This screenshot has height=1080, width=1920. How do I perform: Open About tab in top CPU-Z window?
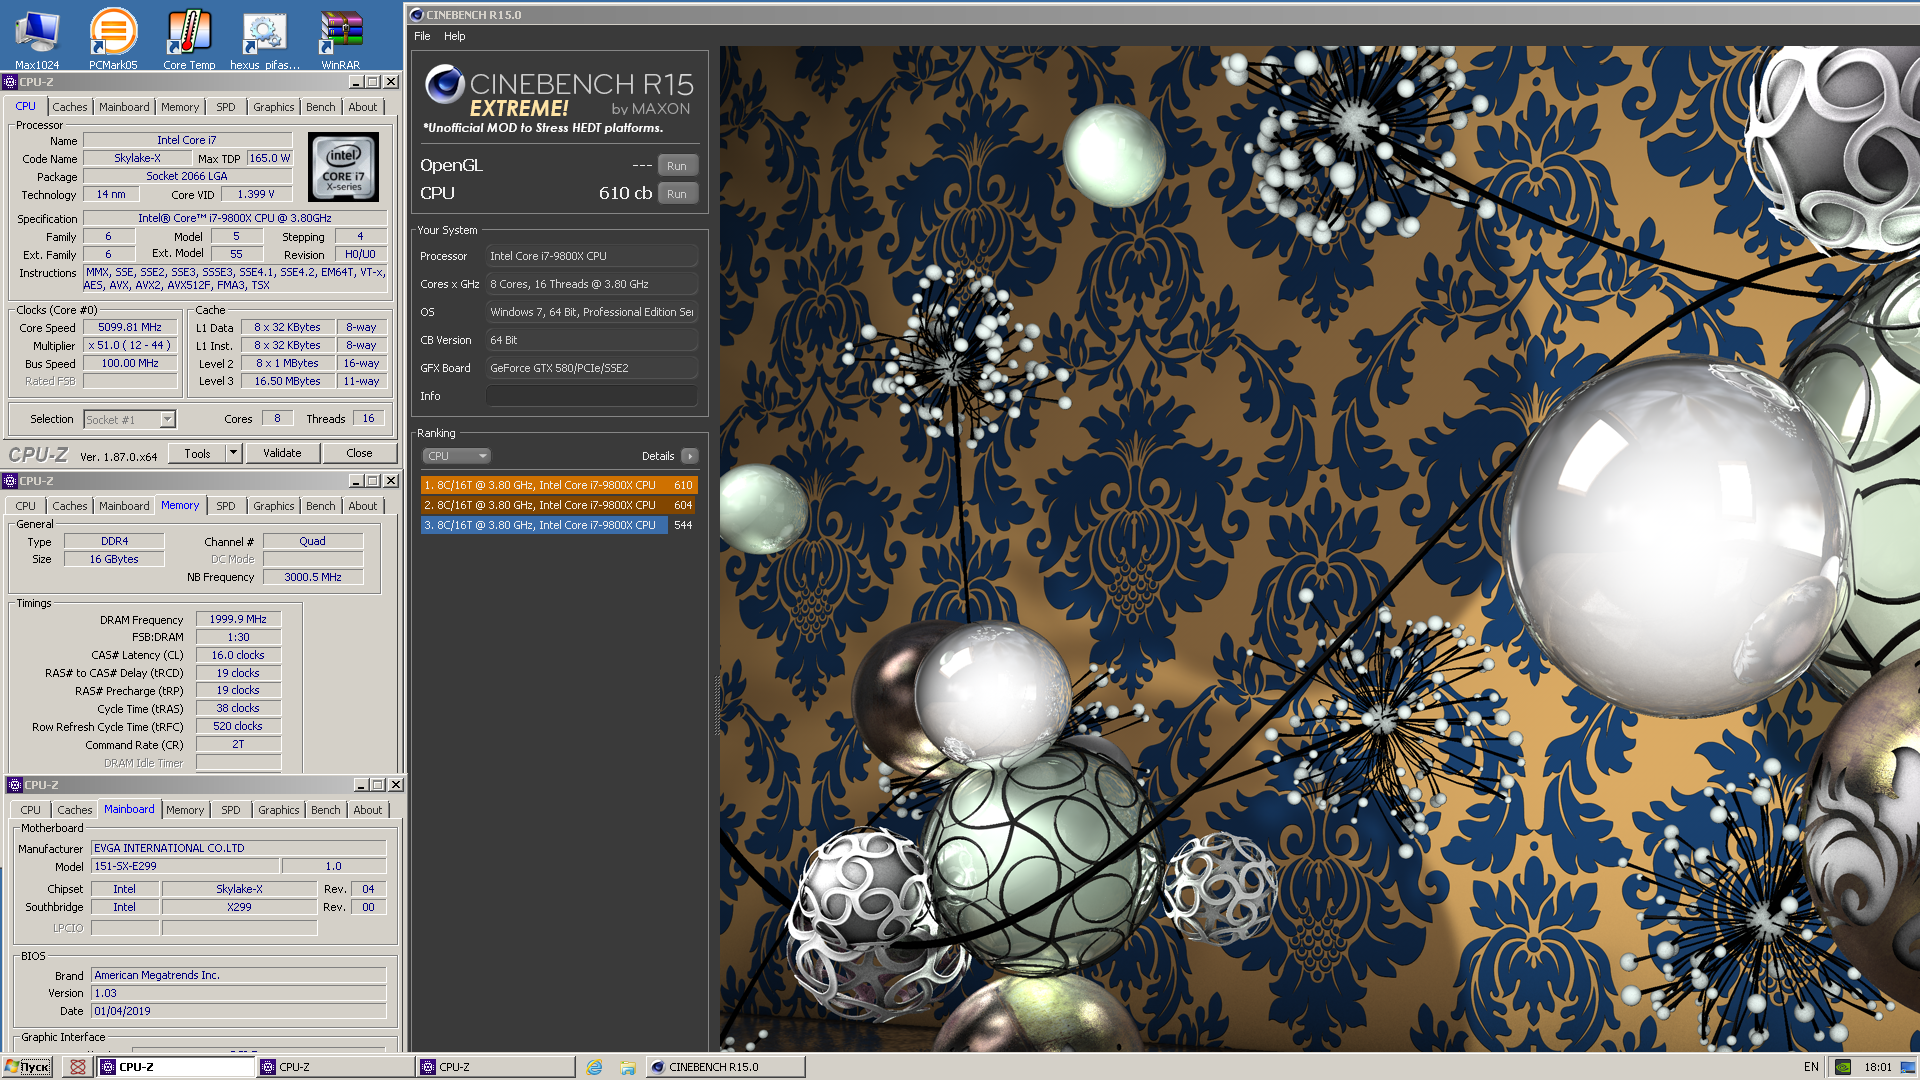click(x=363, y=107)
